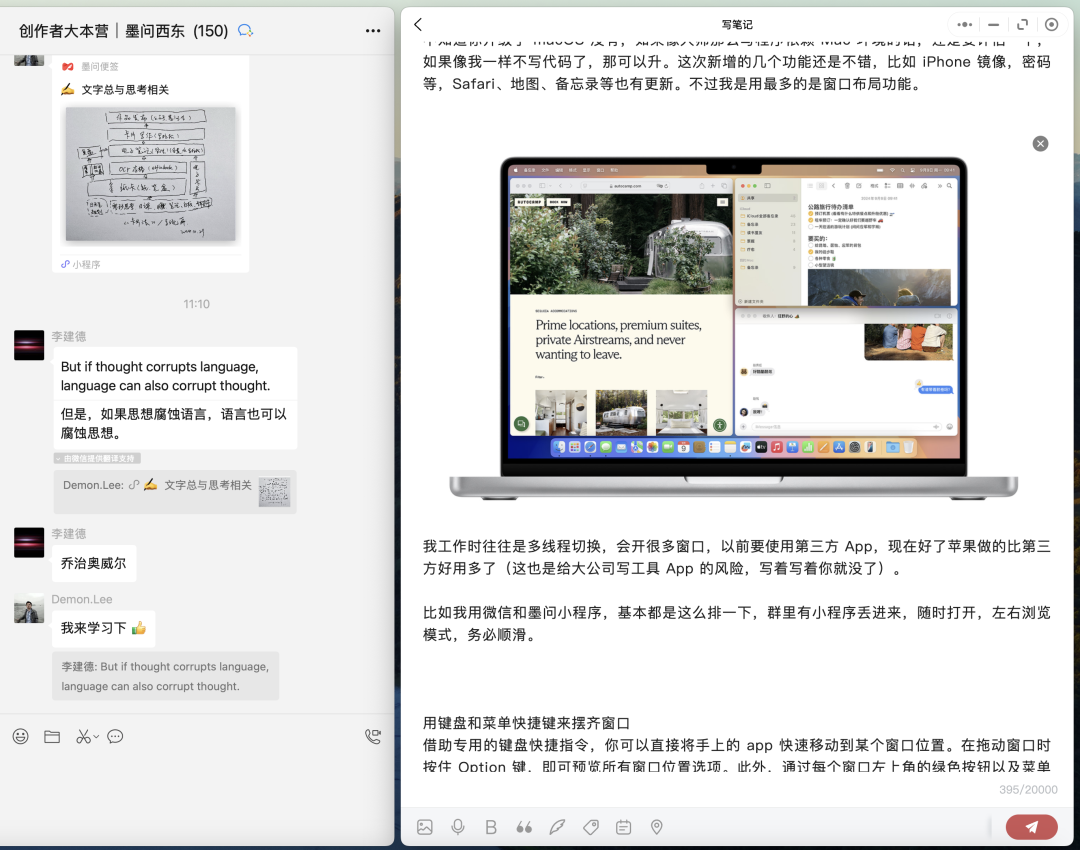Screen dimensions: 1080x850
Task: Click the blue chat bubble icon beside the group name
Action: tap(245, 30)
